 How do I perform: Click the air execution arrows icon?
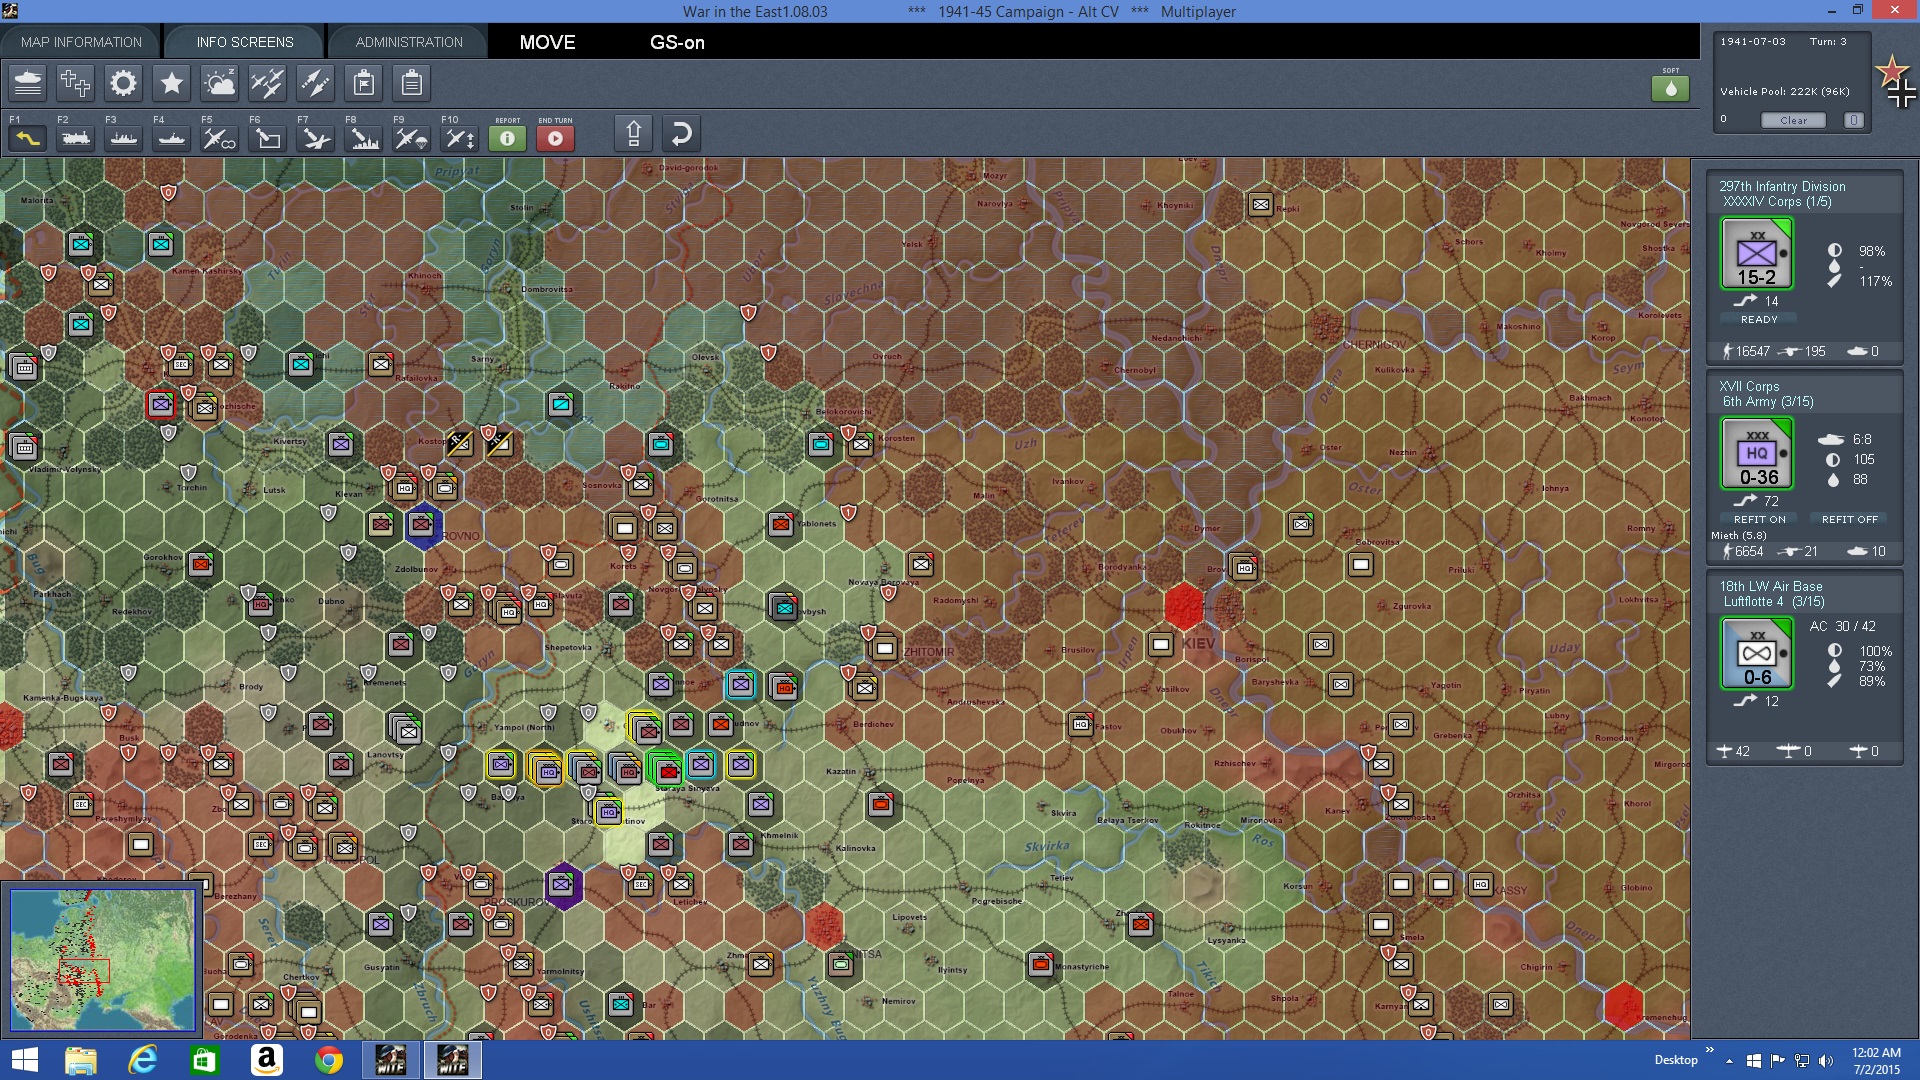tap(315, 83)
